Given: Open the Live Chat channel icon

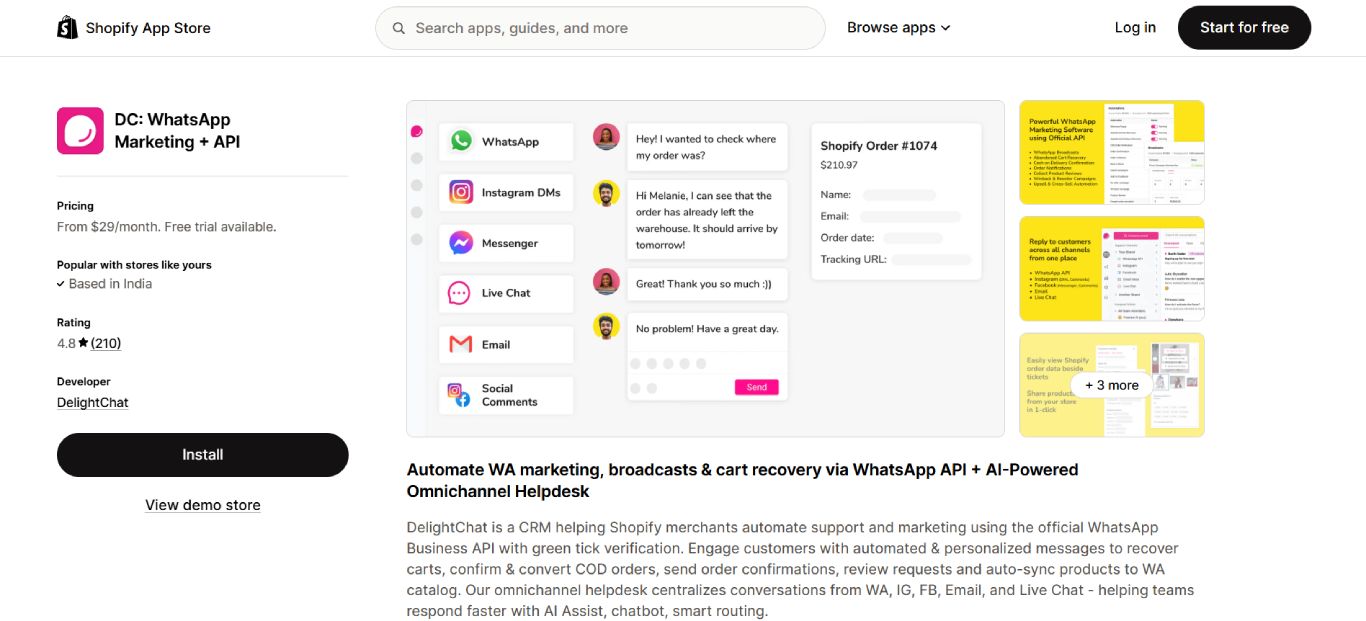Looking at the screenshot, I should point(461,292).
